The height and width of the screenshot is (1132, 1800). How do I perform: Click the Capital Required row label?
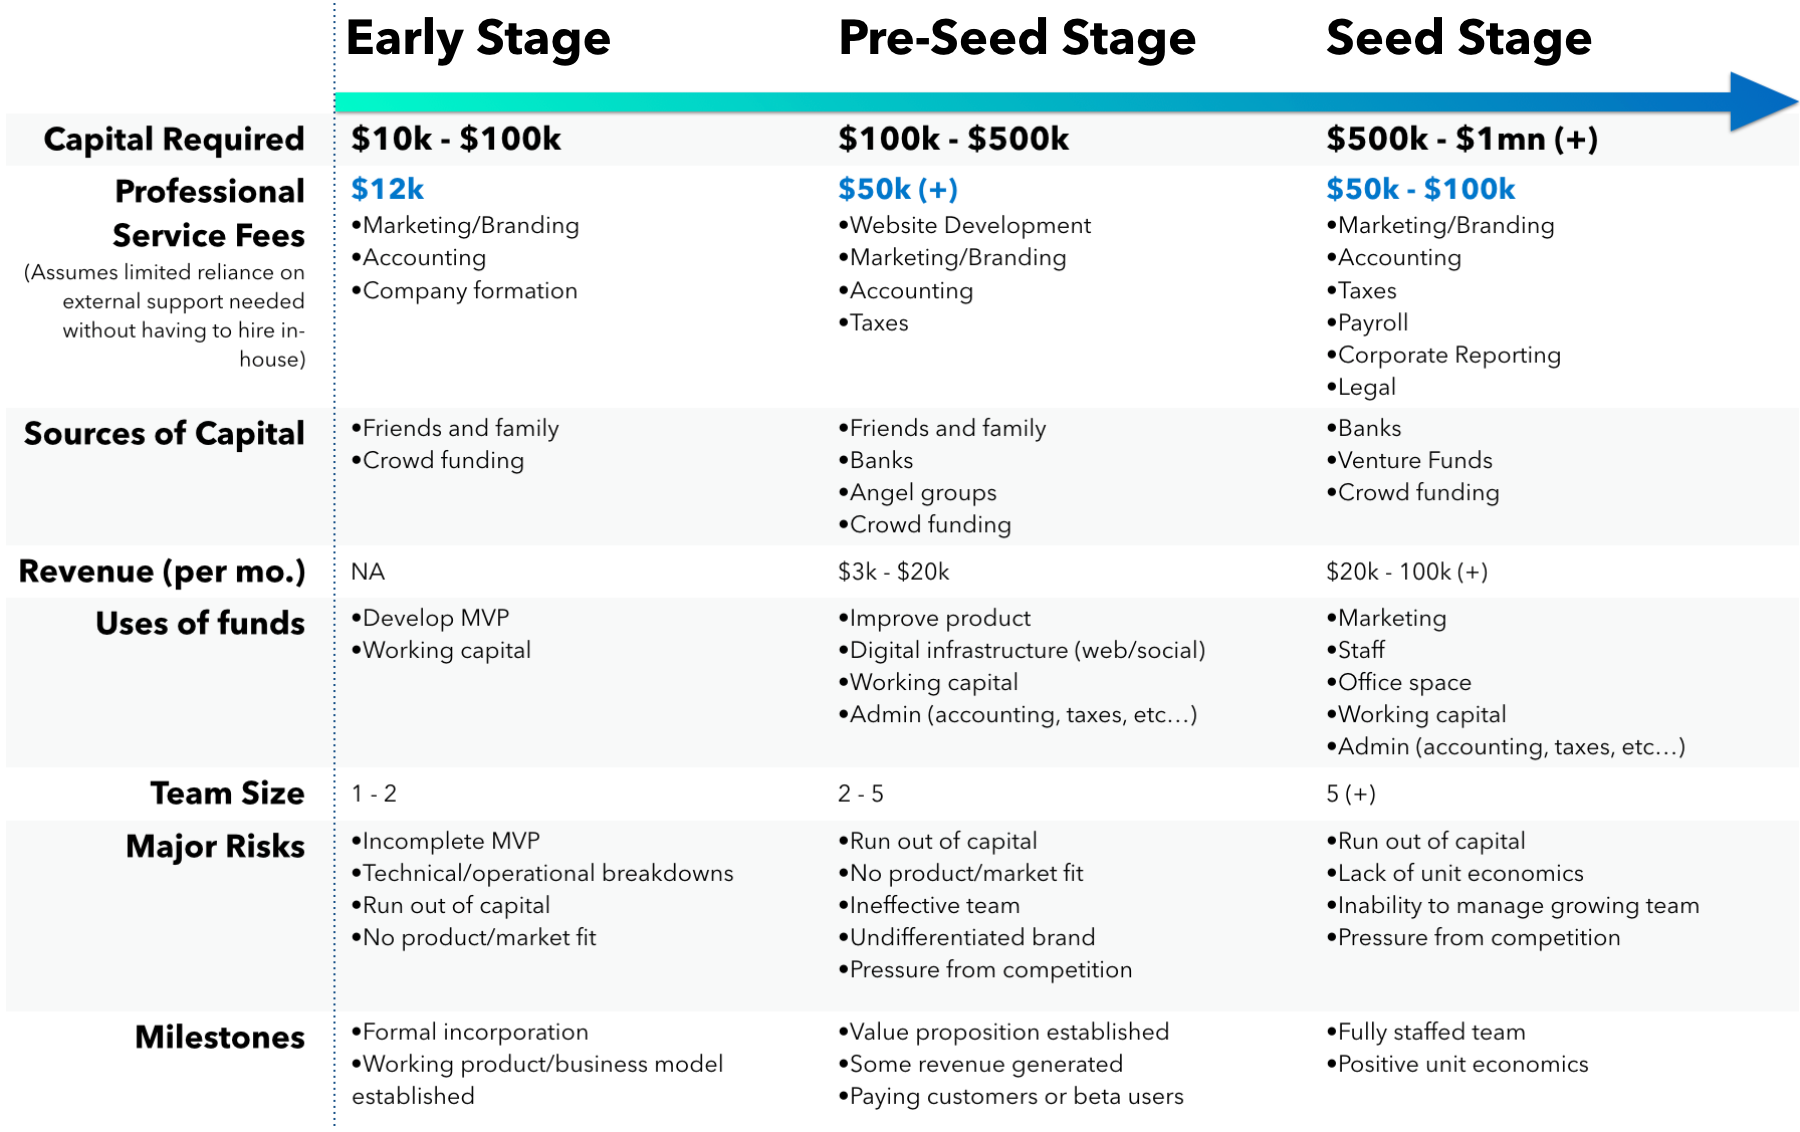174,139
